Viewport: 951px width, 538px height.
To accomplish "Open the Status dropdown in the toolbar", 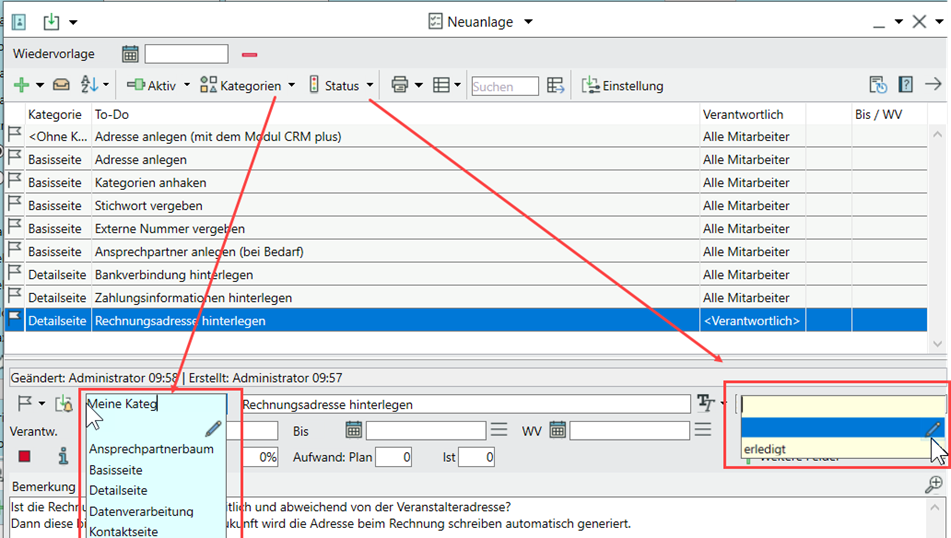I will click(x=341, y=86).
